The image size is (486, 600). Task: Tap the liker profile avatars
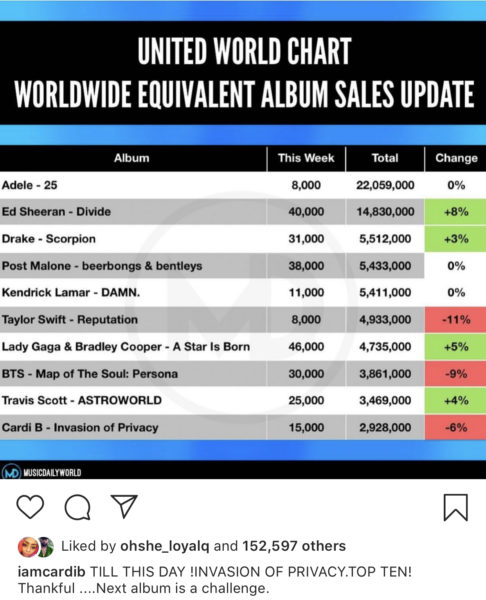click(36, 546)
